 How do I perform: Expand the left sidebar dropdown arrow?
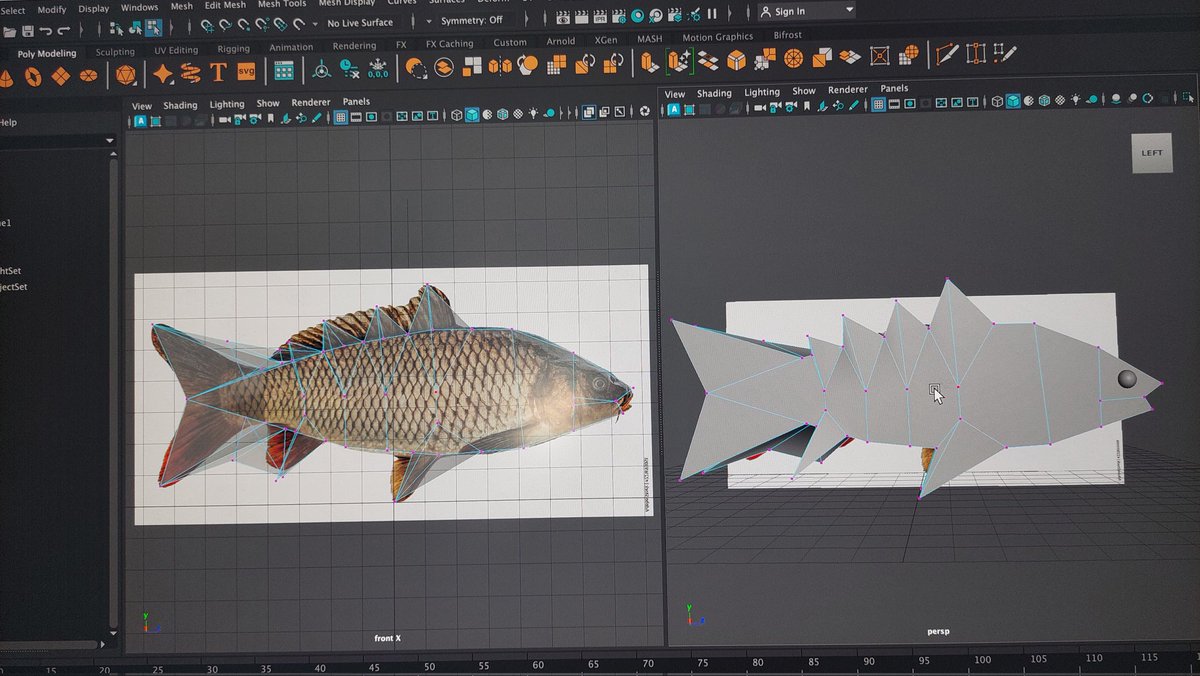108,142
